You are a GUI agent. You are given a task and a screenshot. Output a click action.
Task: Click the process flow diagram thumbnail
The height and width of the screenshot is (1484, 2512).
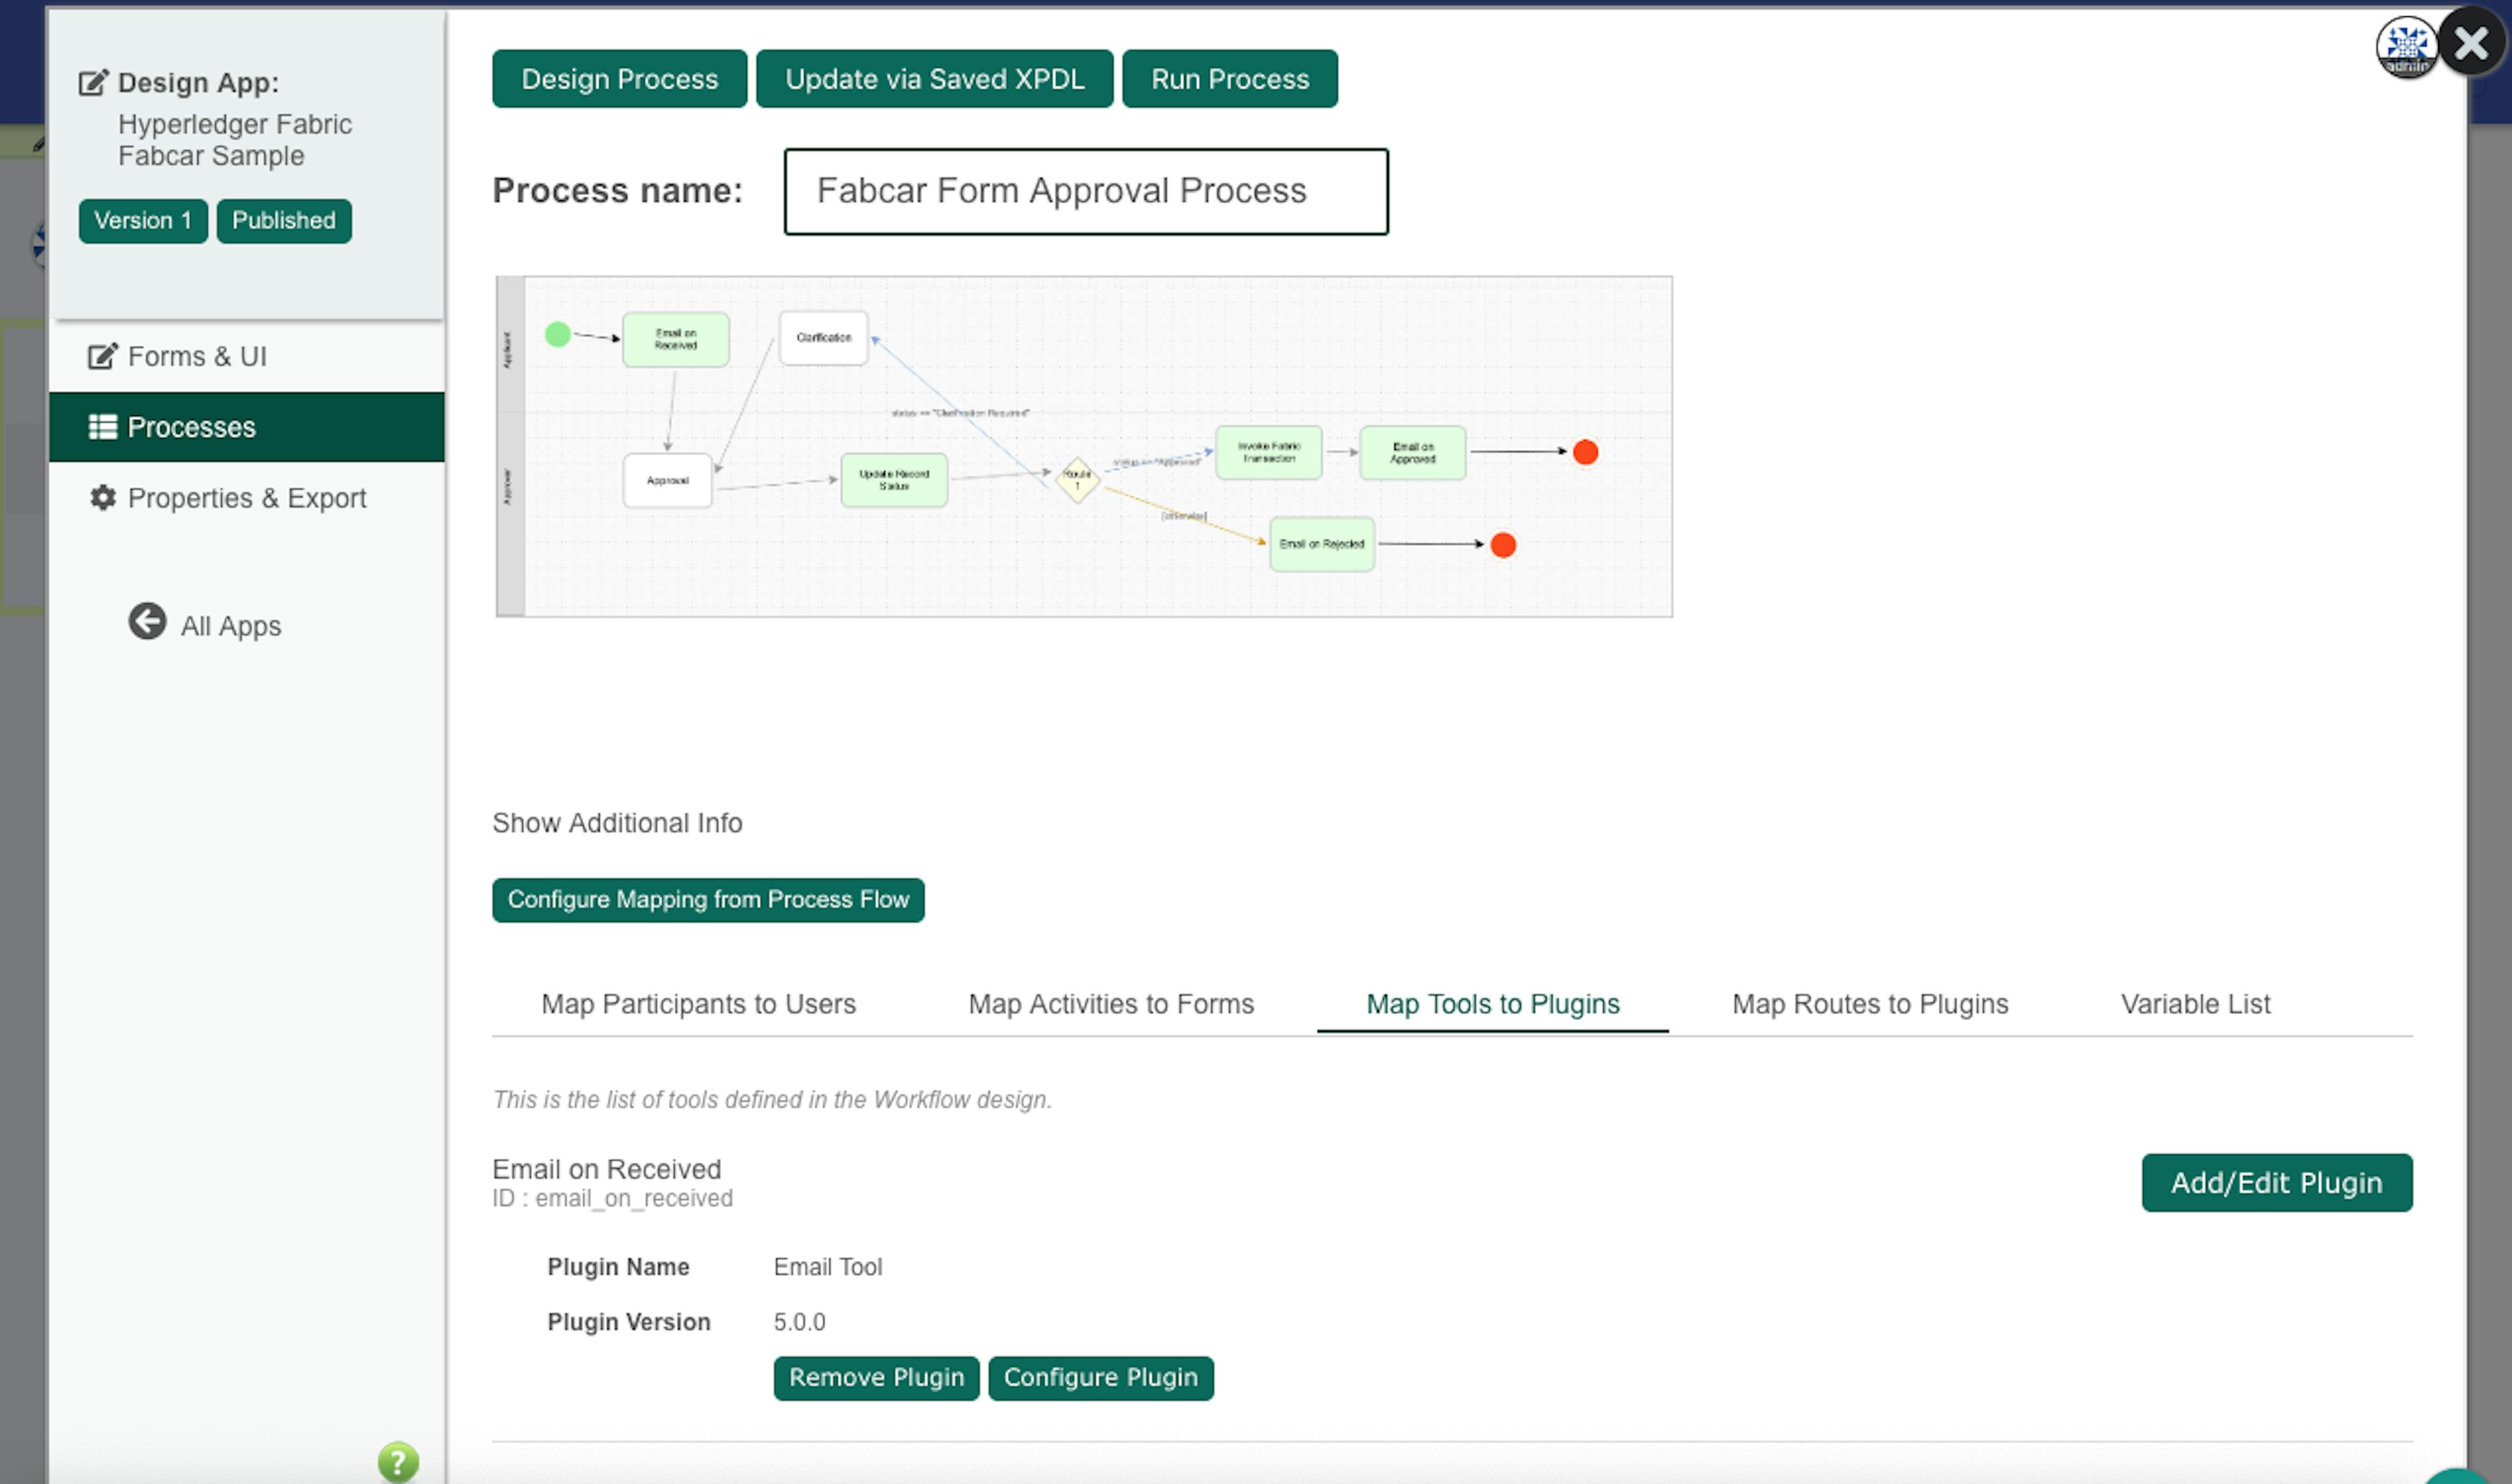click(1083, 446)
